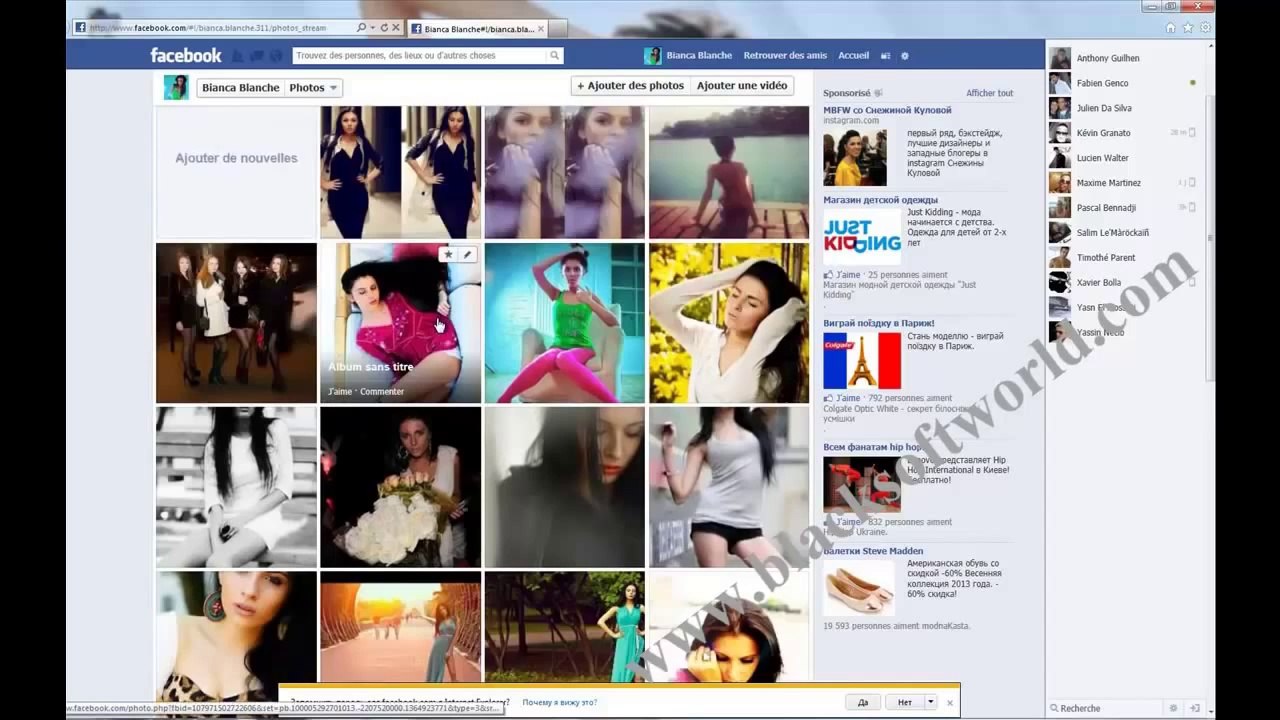Open messages icon in Facebook header
This screenshot has height=720, width=1280.
tap(256, 56)
